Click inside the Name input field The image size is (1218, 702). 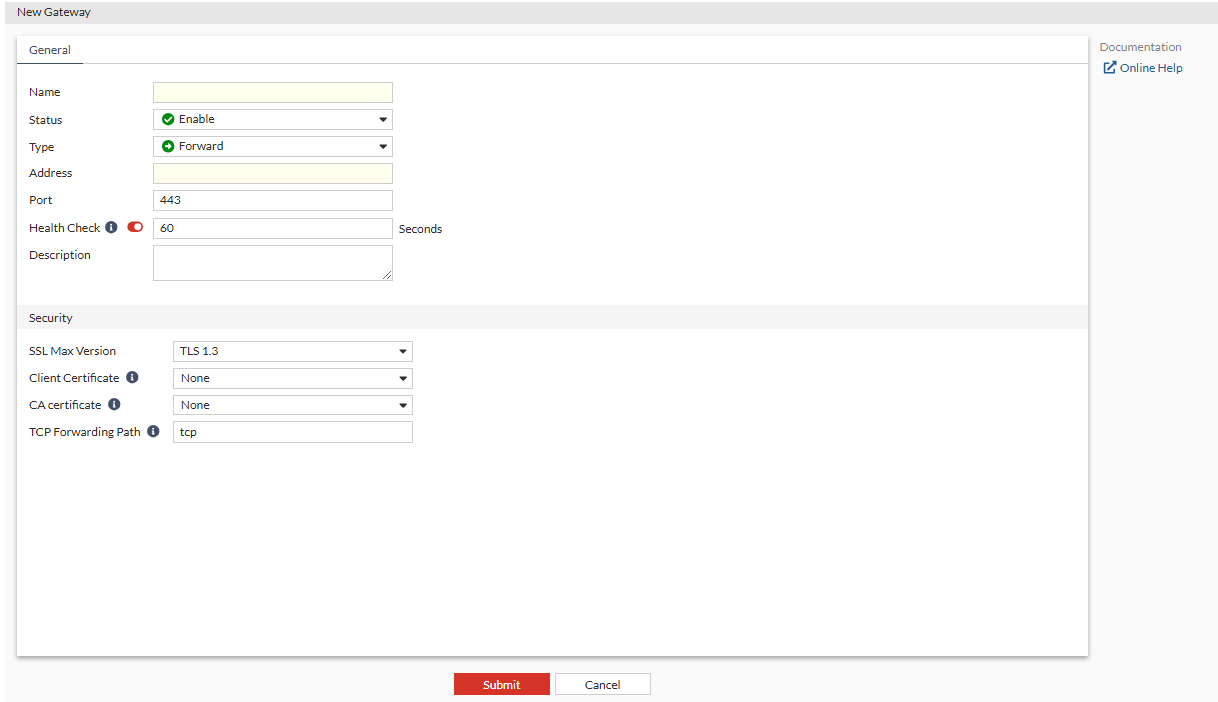click(272, 92)
